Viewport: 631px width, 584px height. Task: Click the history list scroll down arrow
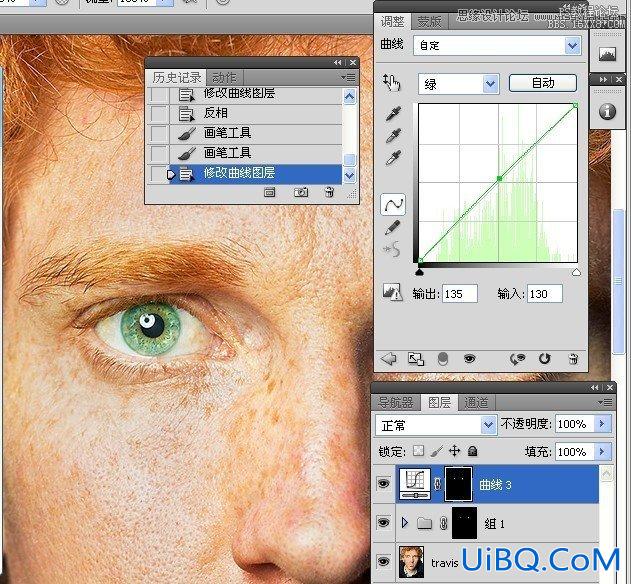[349, 175]
